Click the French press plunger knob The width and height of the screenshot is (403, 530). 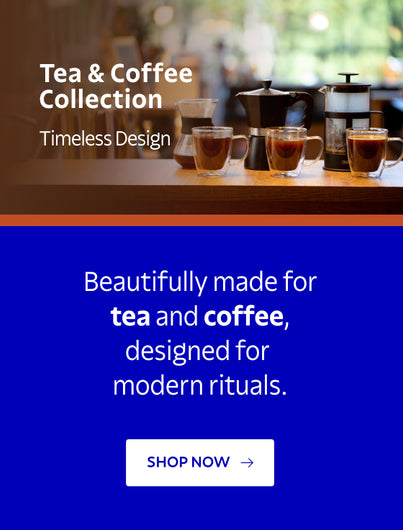[x=348, y=77]
